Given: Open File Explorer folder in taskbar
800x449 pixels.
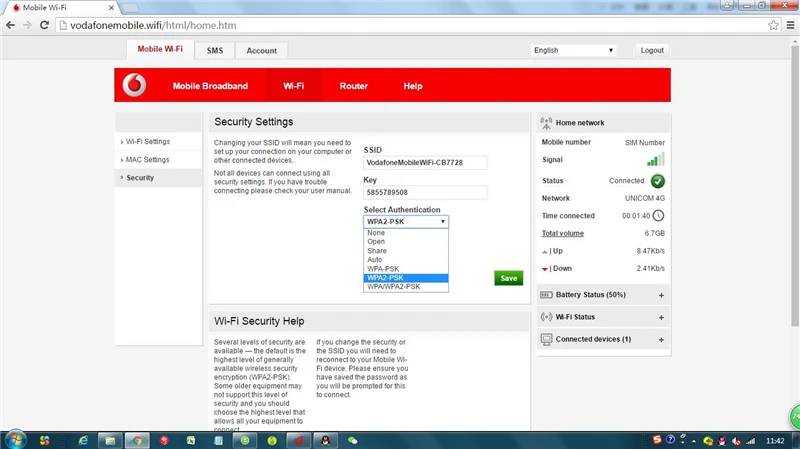Looking at the screenshot, I should point(110,440).
